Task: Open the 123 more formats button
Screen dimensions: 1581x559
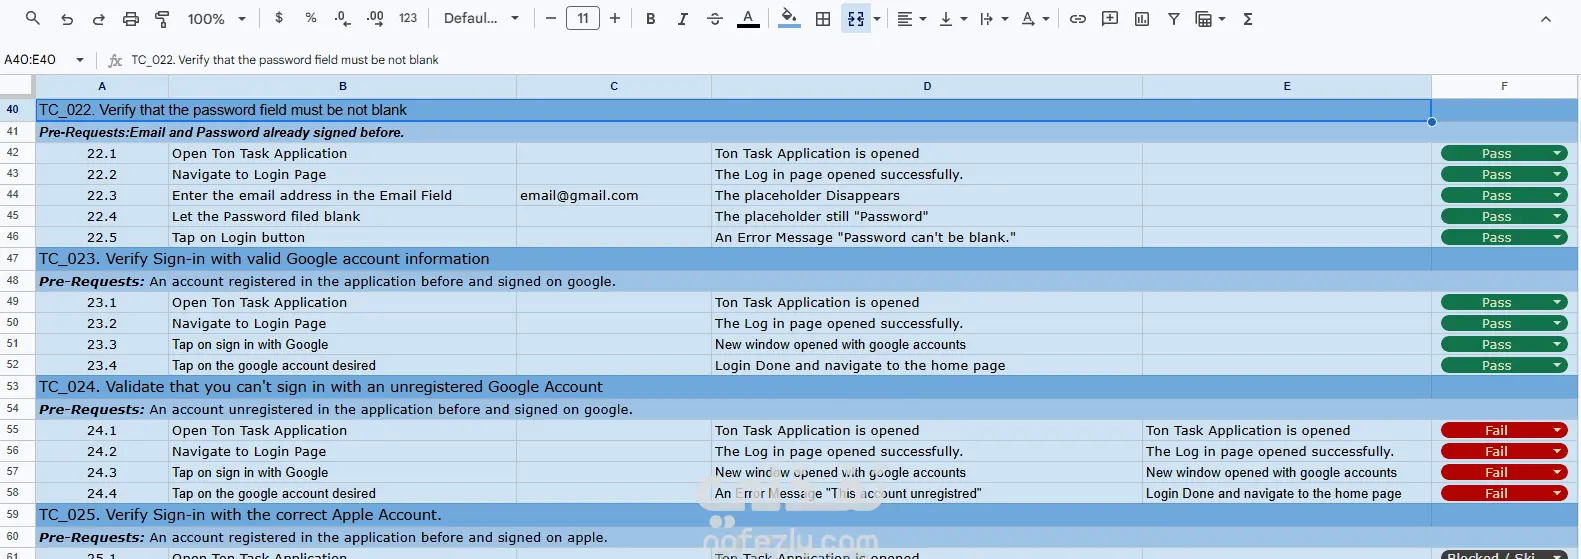Action: [408, 18]
